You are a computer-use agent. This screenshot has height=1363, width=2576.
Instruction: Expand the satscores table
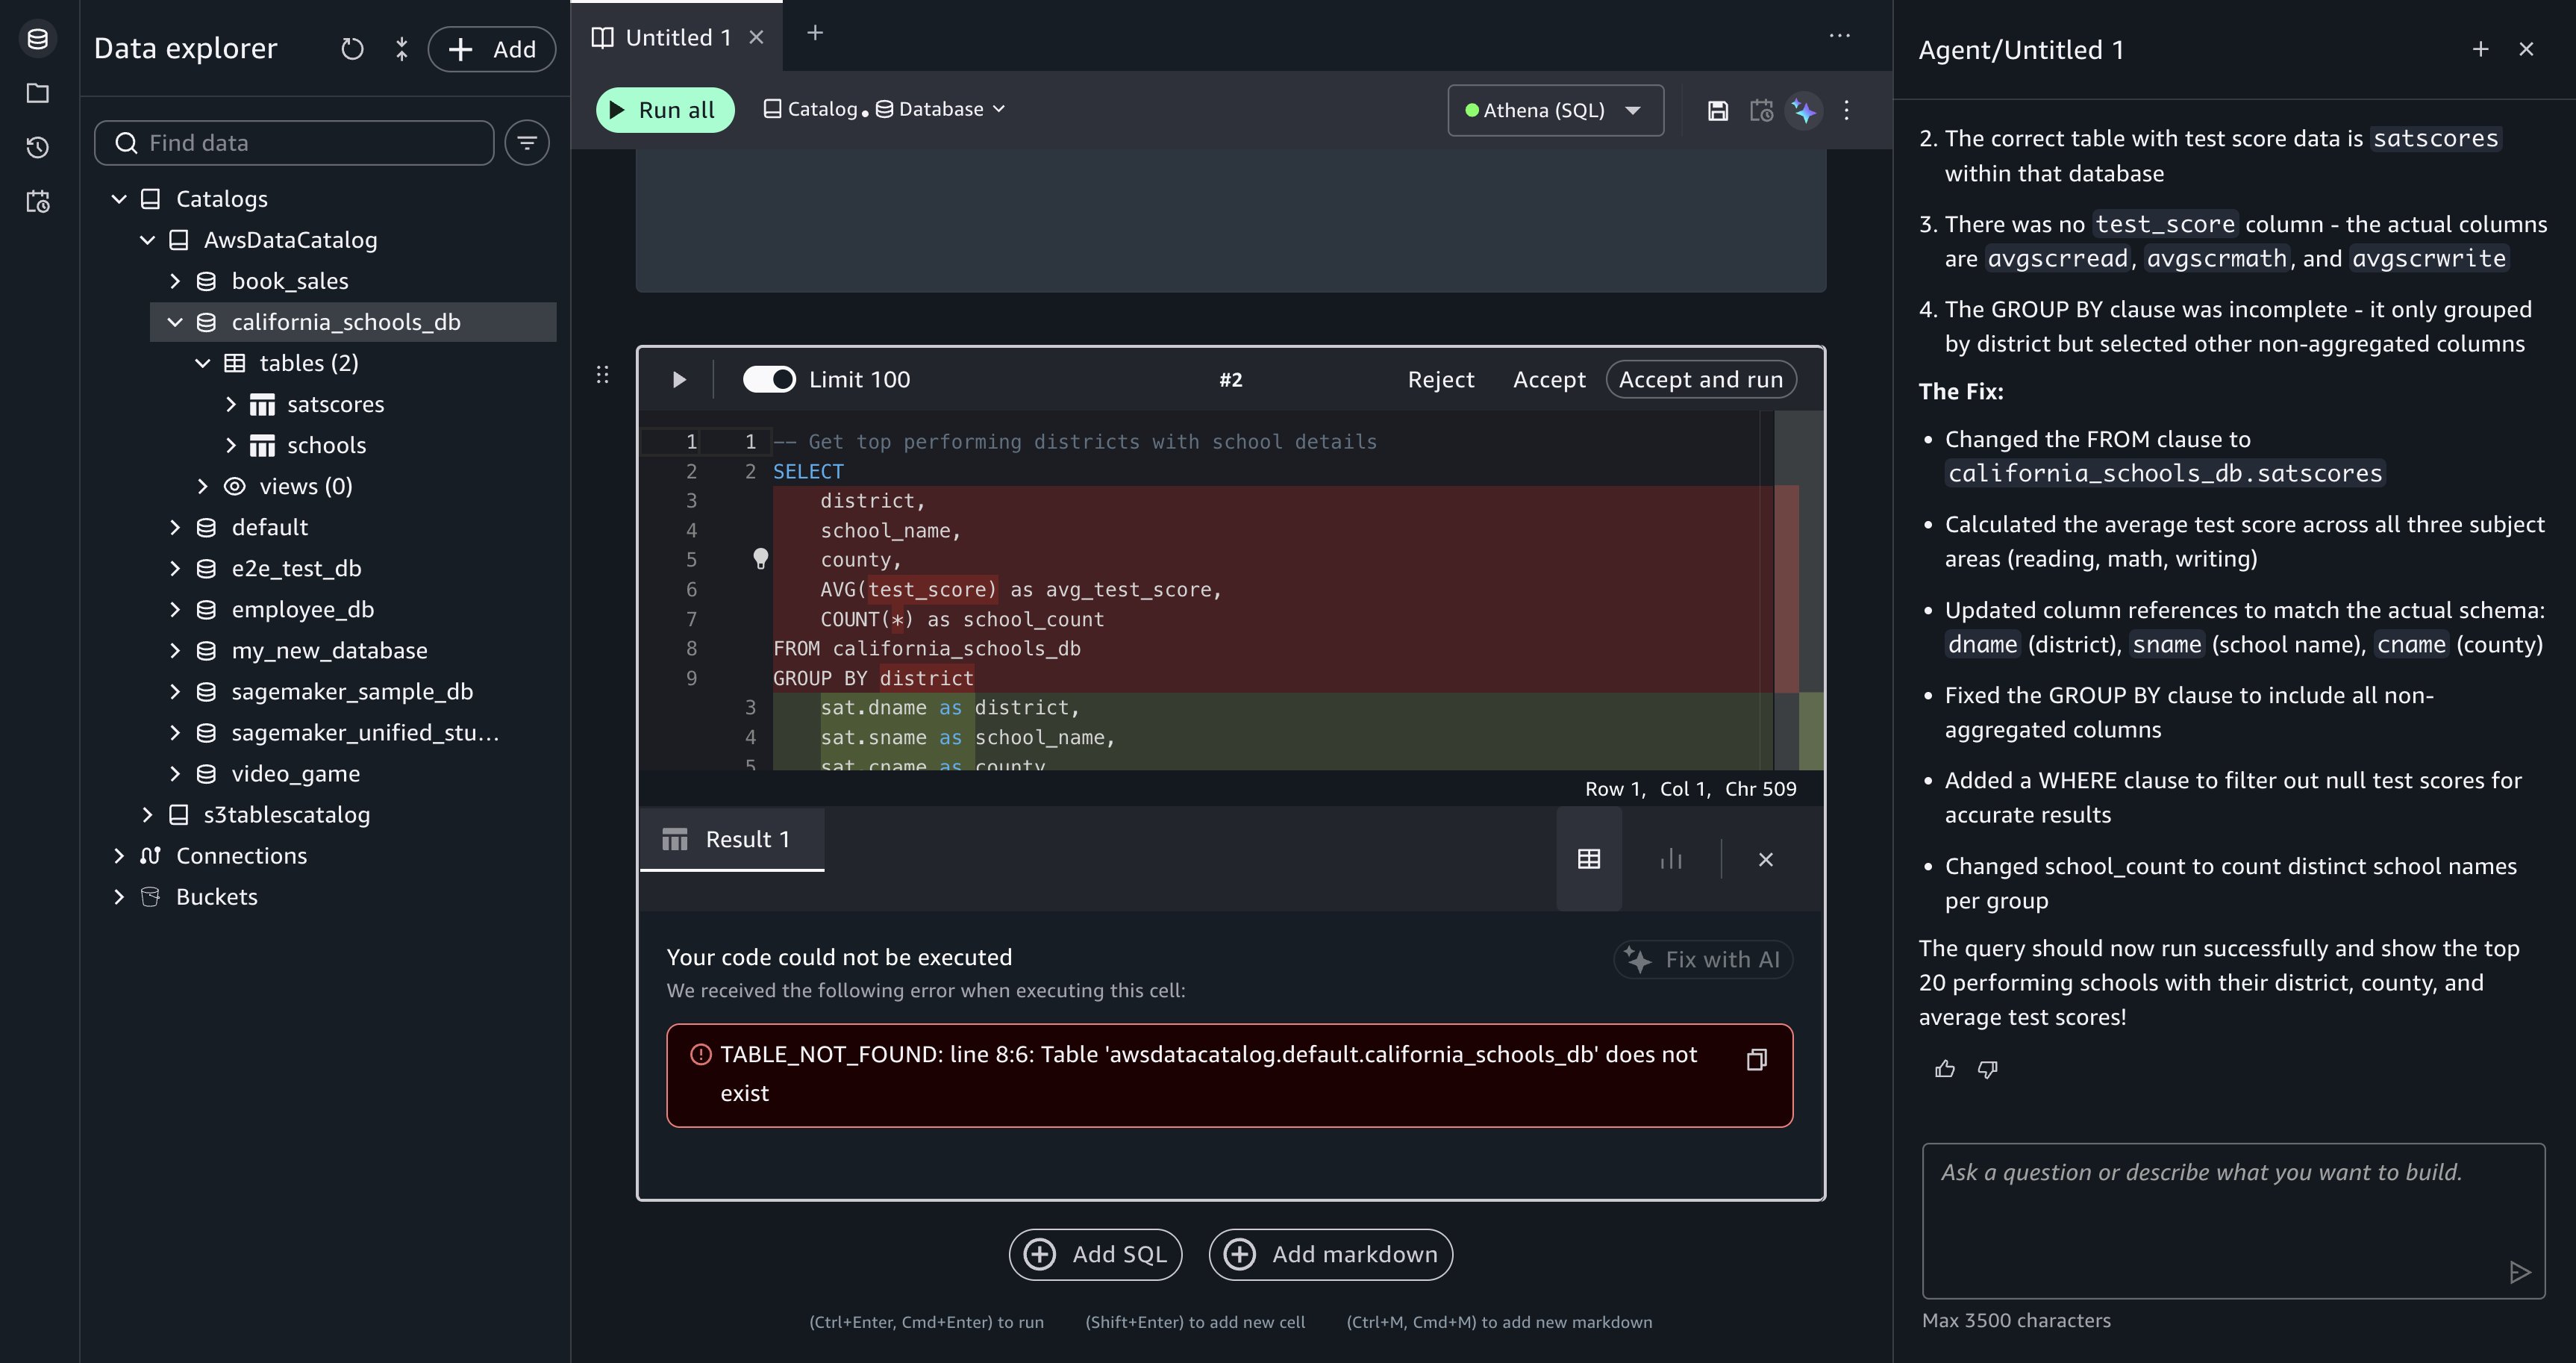pyautogui.click(x=231, y=404)
